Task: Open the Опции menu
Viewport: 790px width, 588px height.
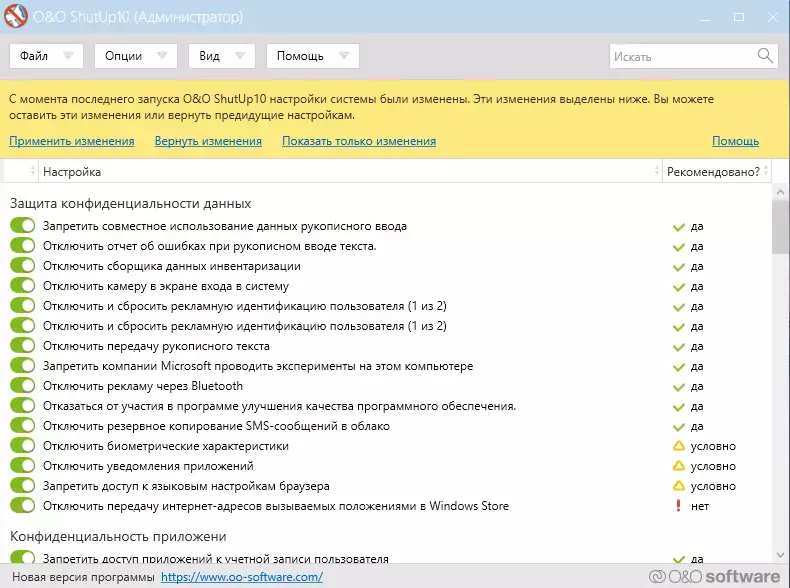Action: 136,55
